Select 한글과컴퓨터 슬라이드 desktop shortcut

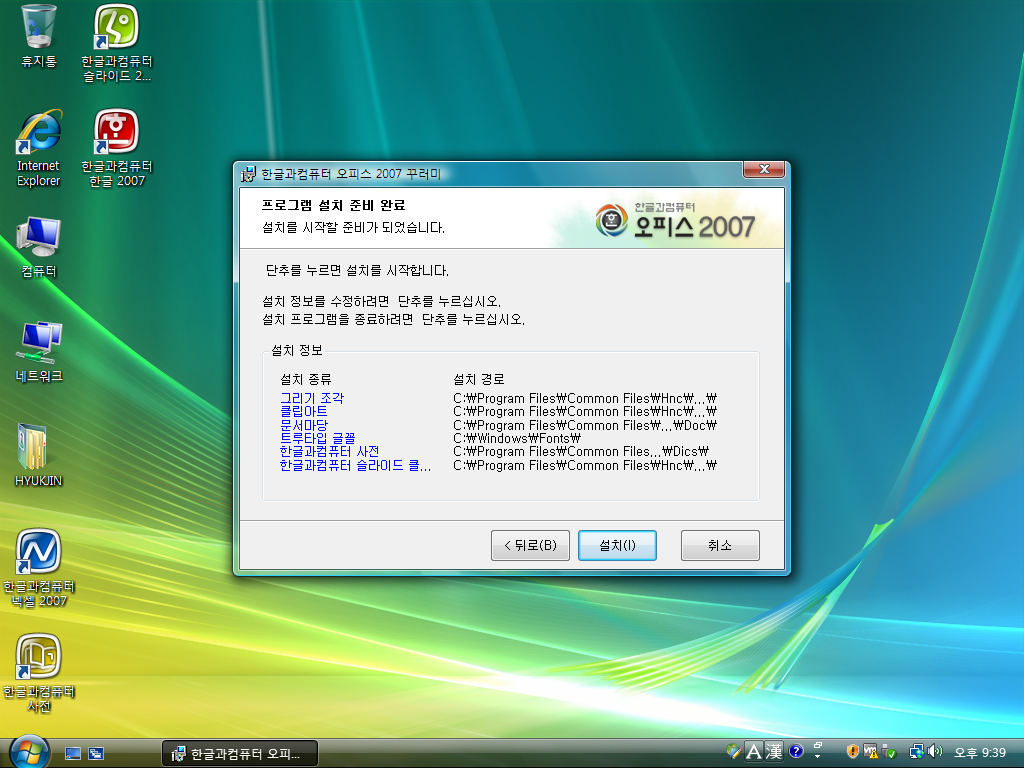[x=116, y=43]
